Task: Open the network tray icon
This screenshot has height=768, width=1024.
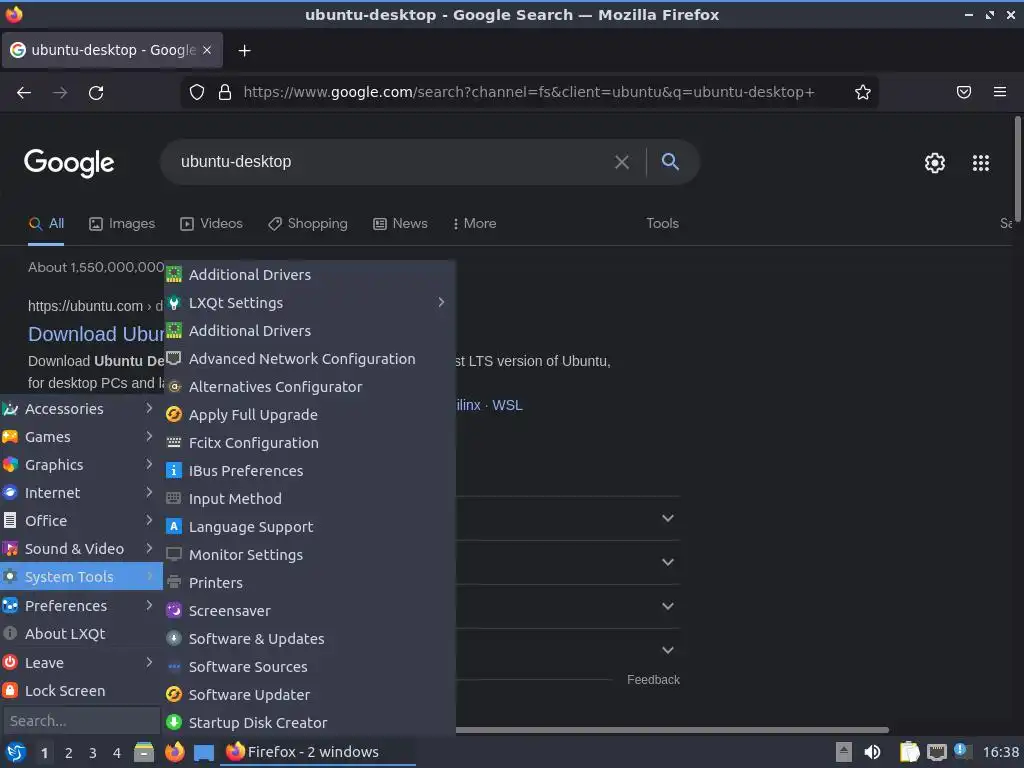Action: (x=936, y=752)
